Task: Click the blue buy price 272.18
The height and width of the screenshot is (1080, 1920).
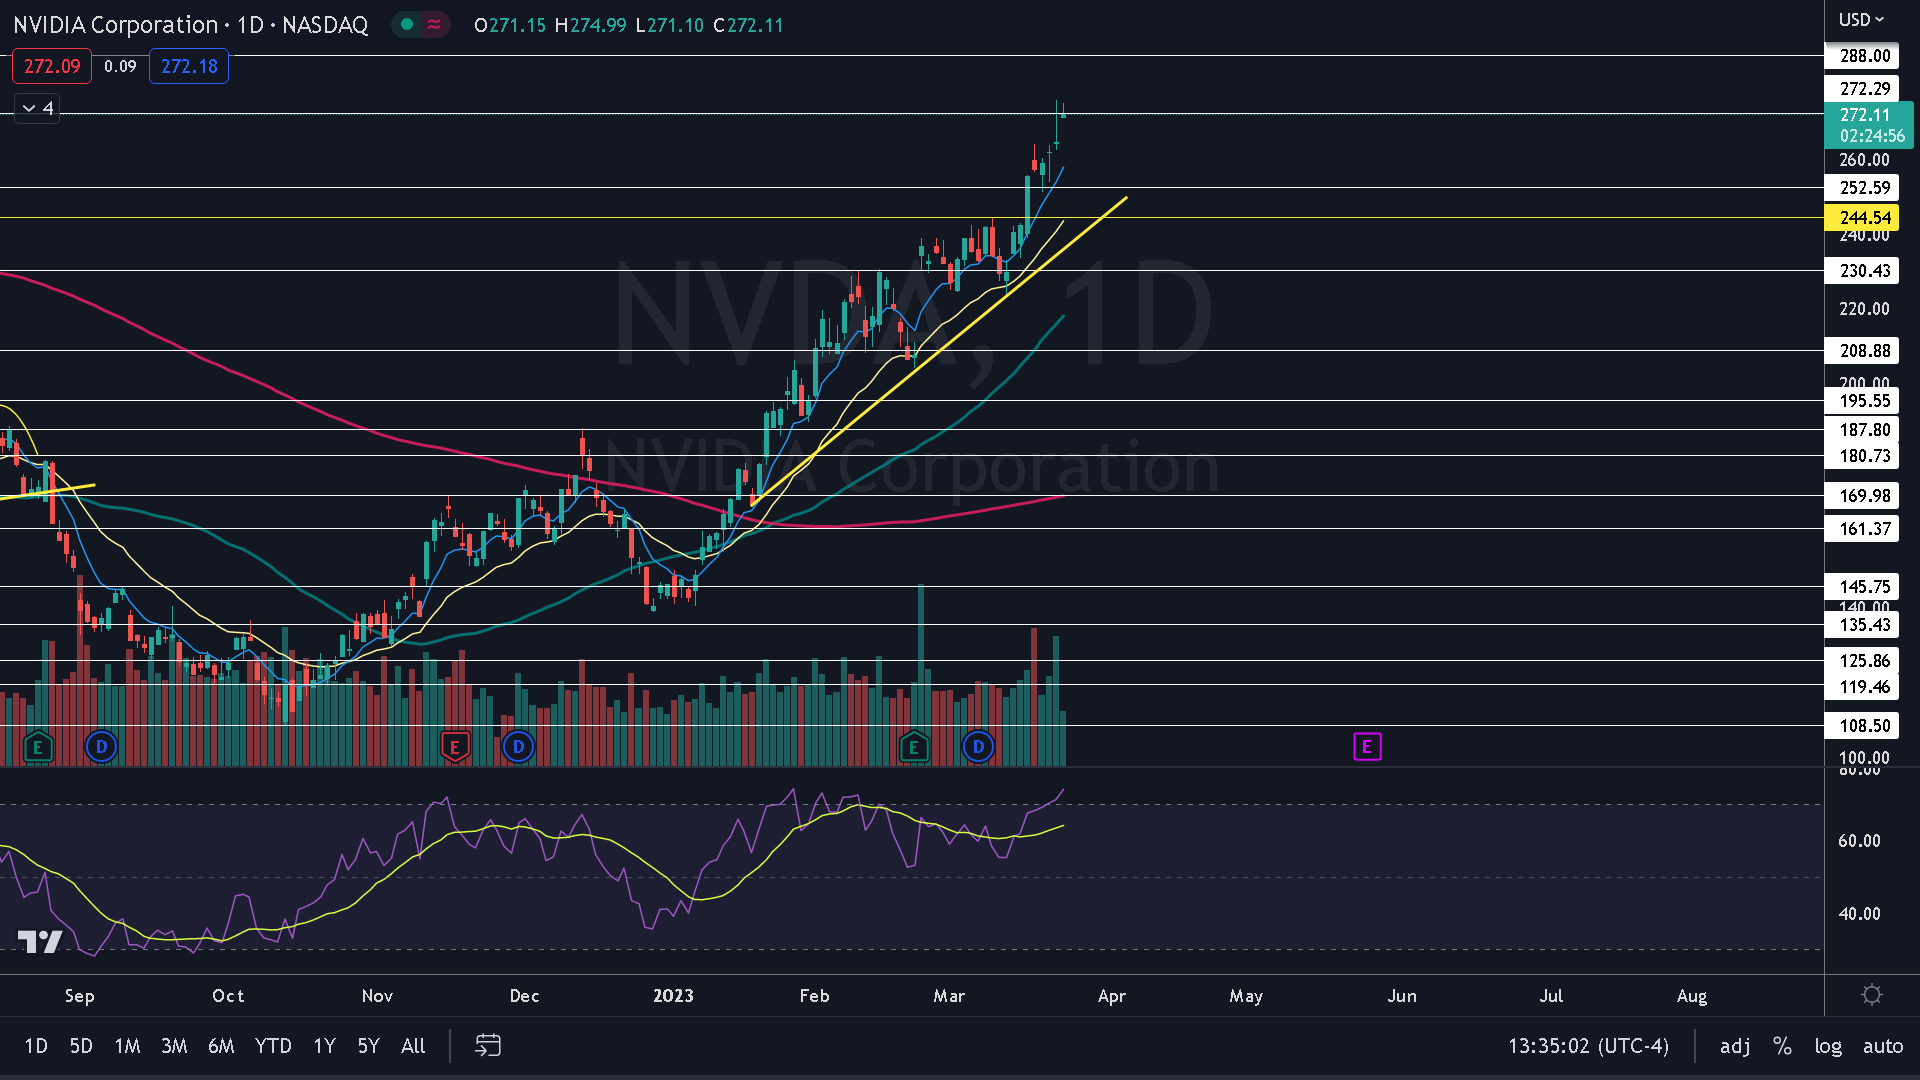Action: click(x=189, y=66)
